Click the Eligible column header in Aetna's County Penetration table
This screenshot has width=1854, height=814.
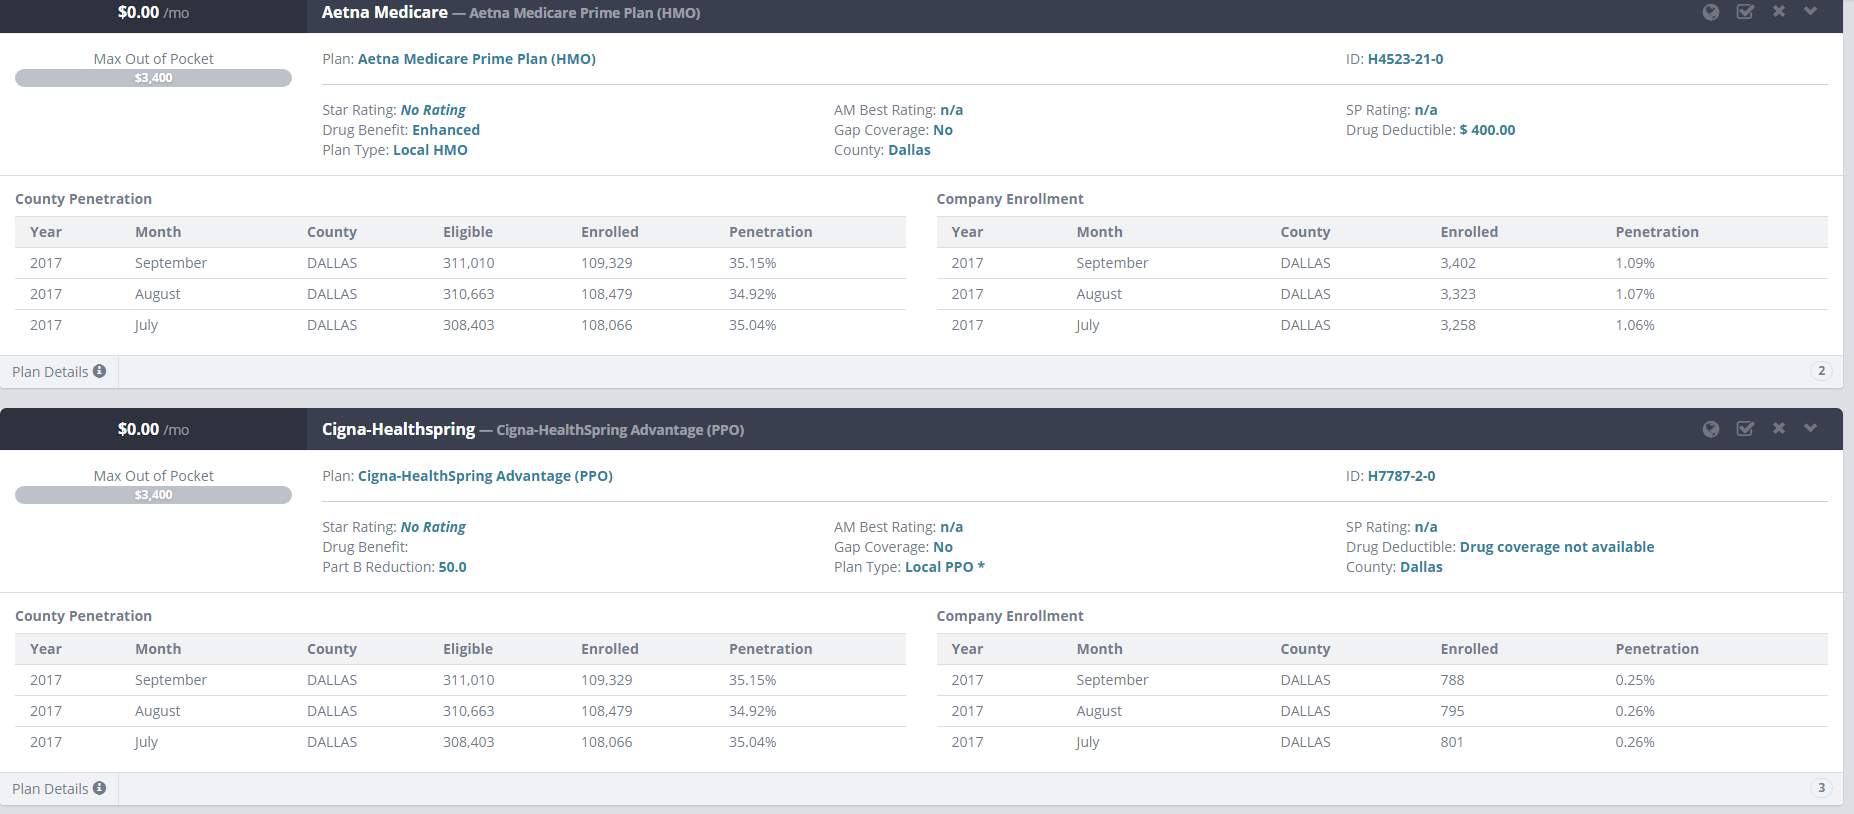tap(468, 232)
